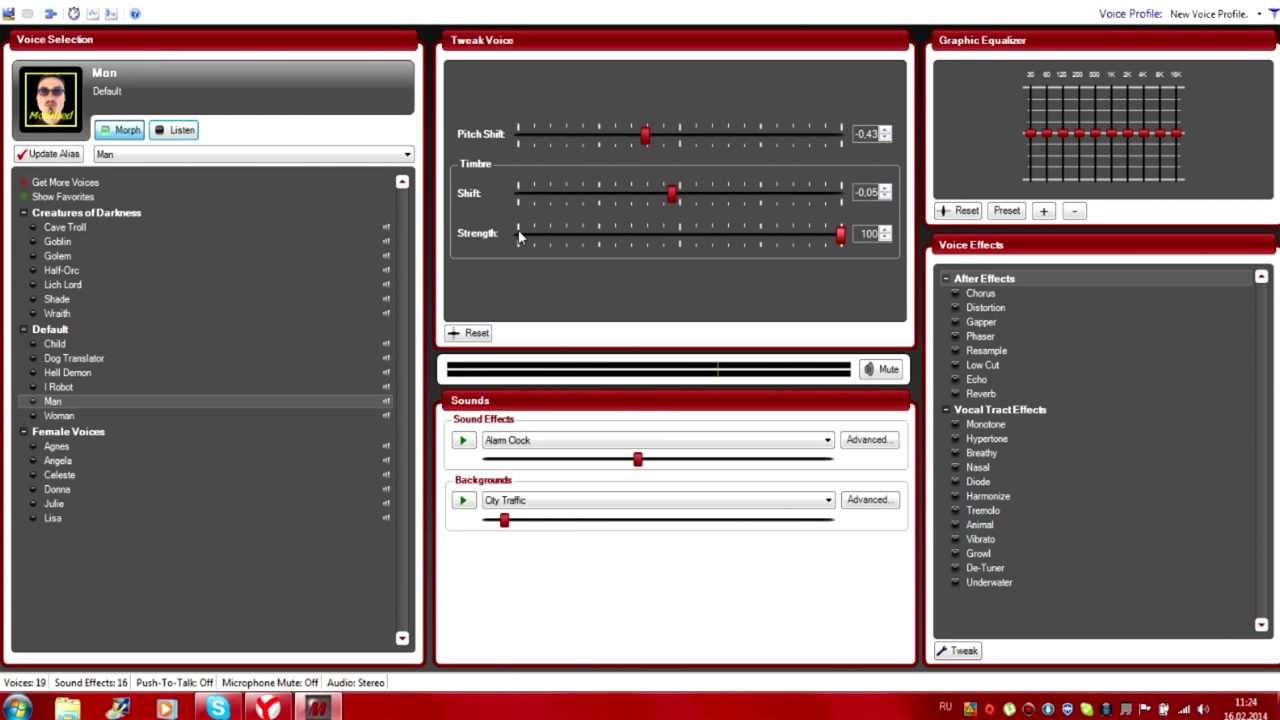The height and width of the screenshot is (720, 1280).
Task: Collapse the Creatures of Darkness group
Action: 24,213
